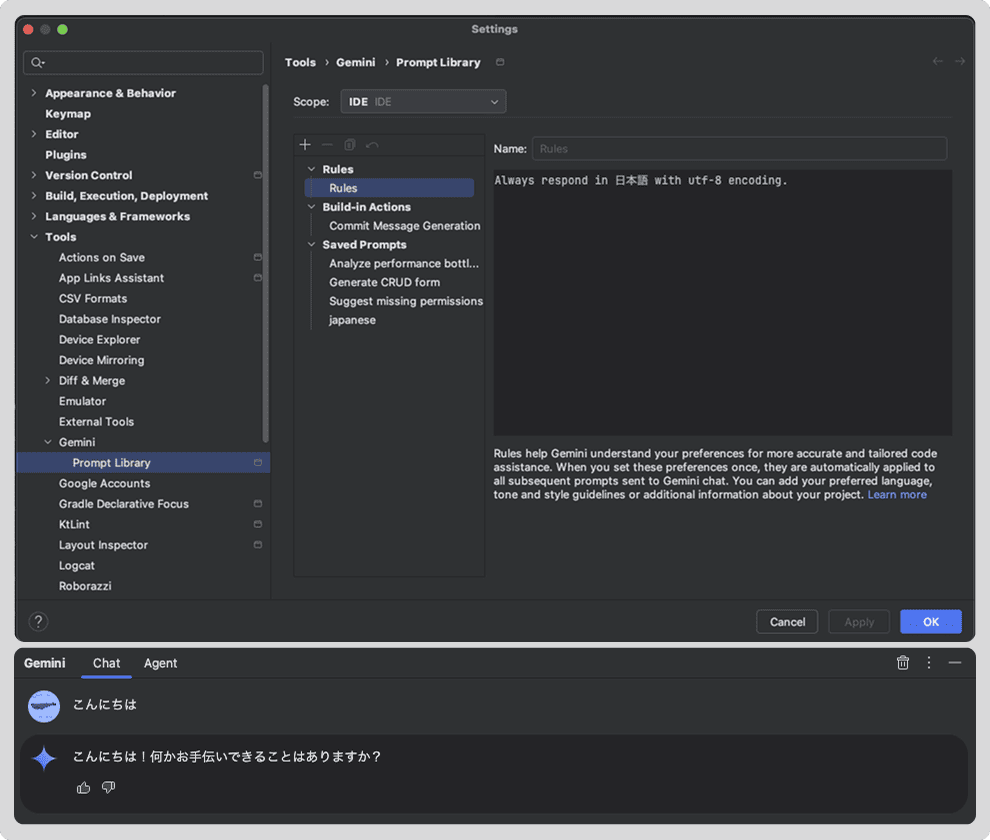Click project icon next to KtLint

tap(258, 524)
